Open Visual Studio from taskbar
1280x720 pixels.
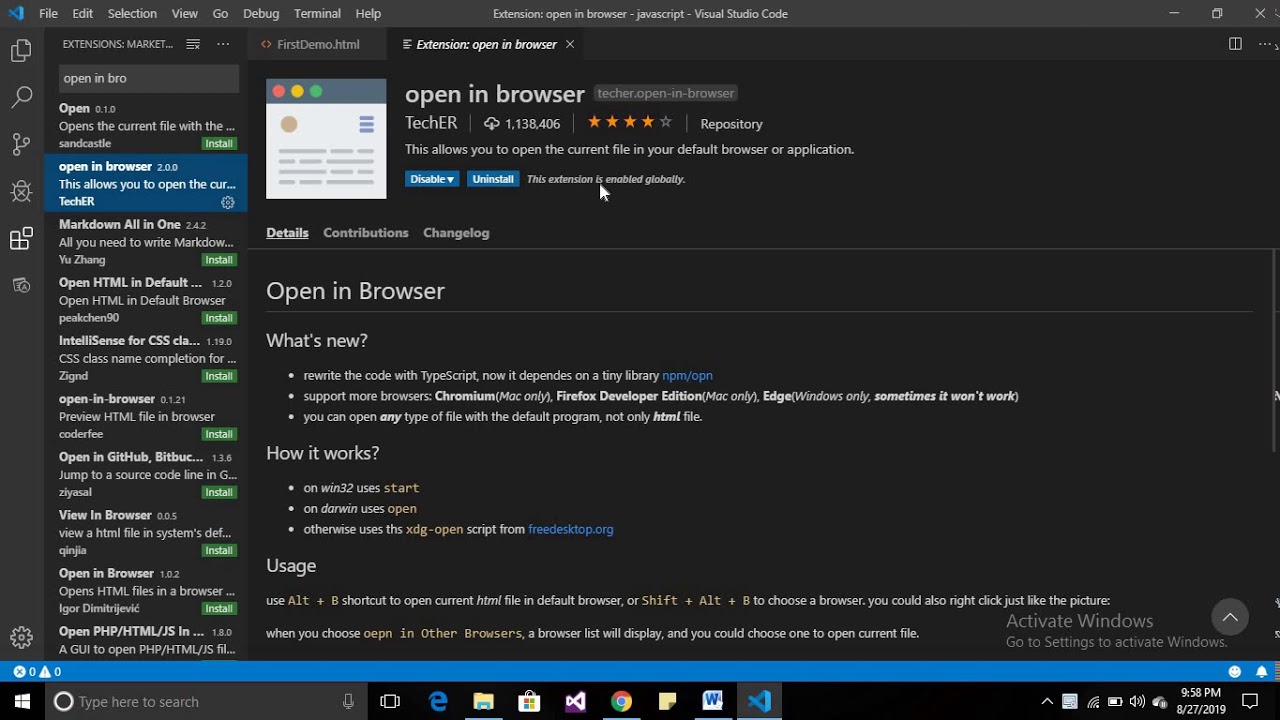[575, 701]
